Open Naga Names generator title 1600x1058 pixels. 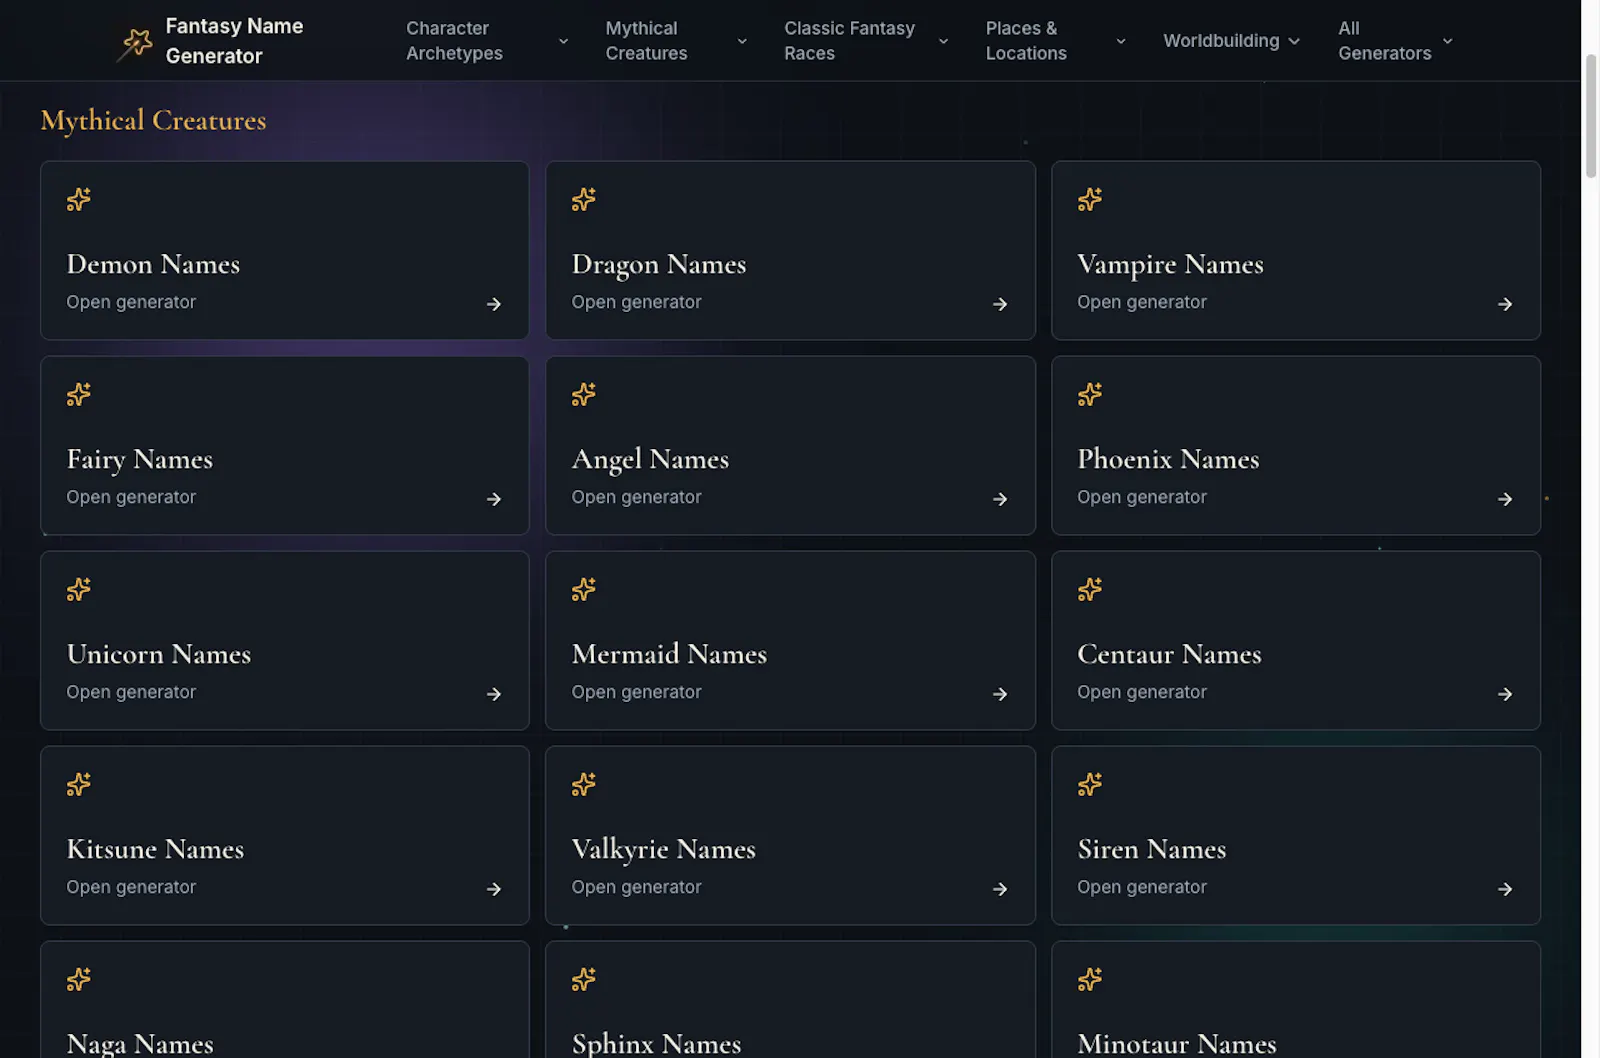coord(140,1044)
